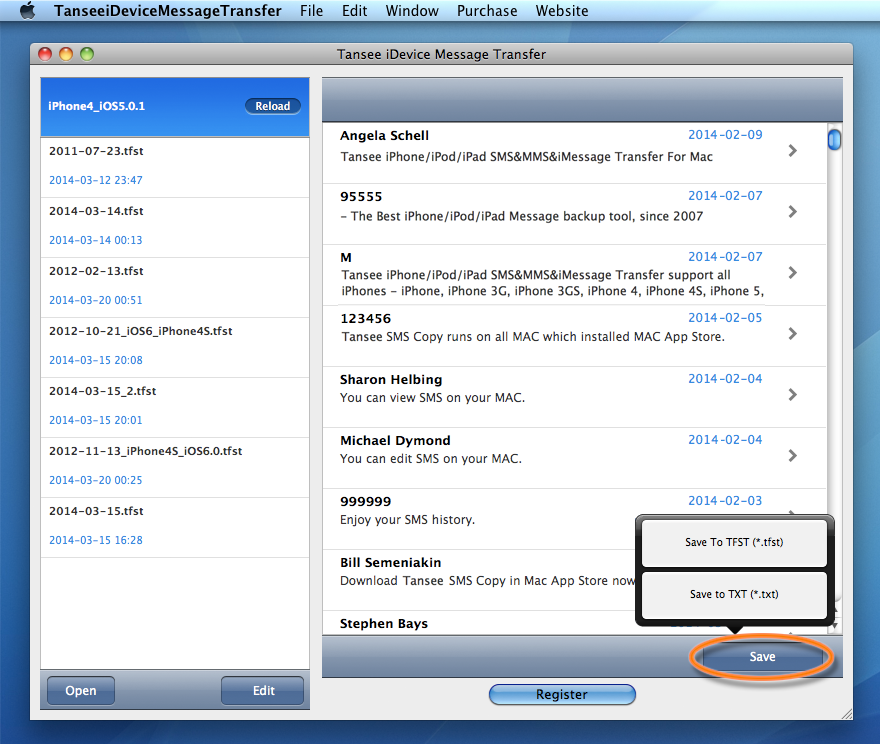This screenshot has width=880, height=744.
Task: Expand Michael Dymond conversation chevron
Action: pos(792,456)
